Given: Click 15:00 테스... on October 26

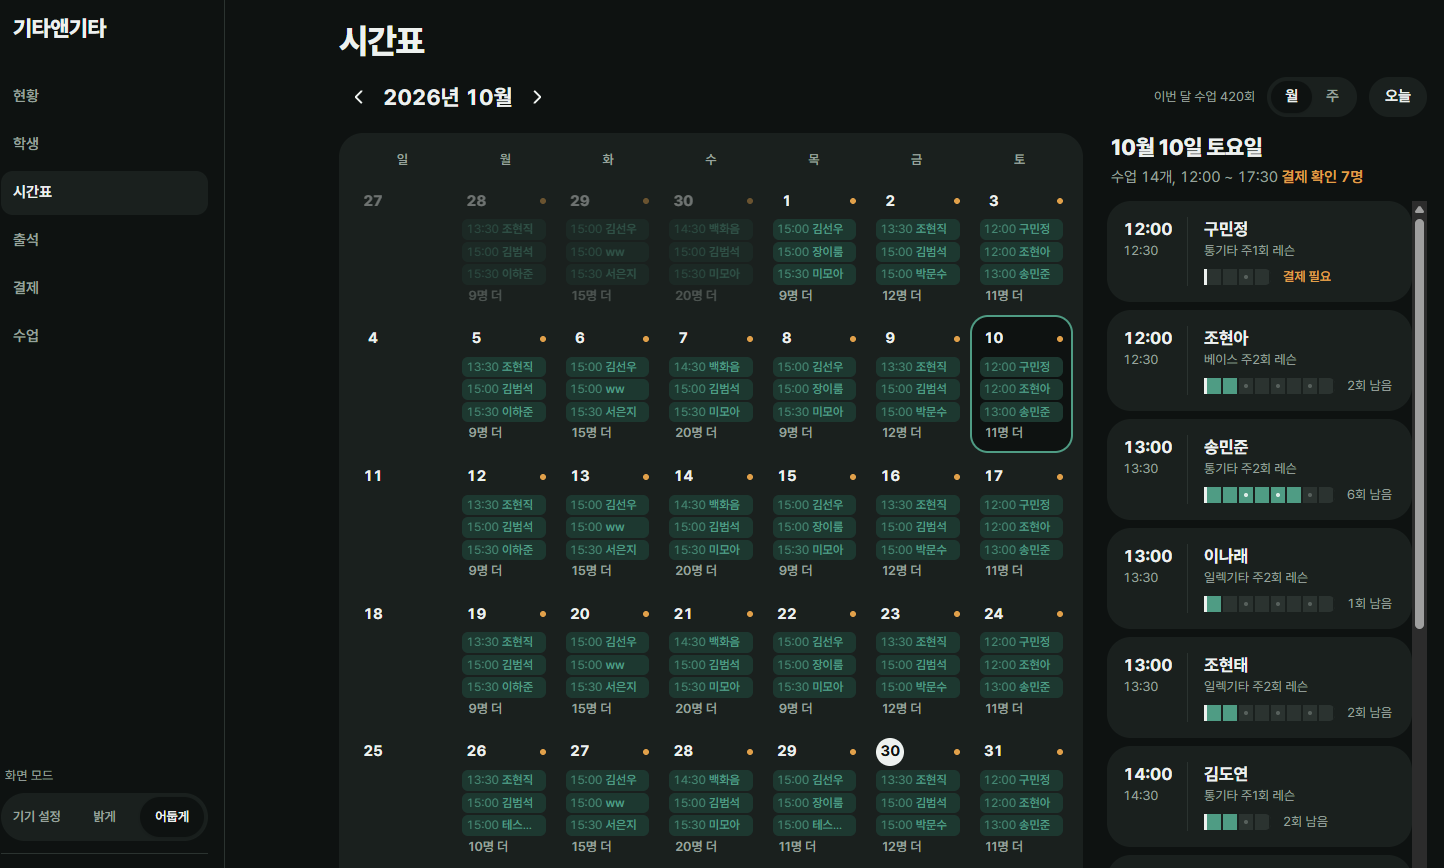Looking at the screenshot, I should (504, 825).
